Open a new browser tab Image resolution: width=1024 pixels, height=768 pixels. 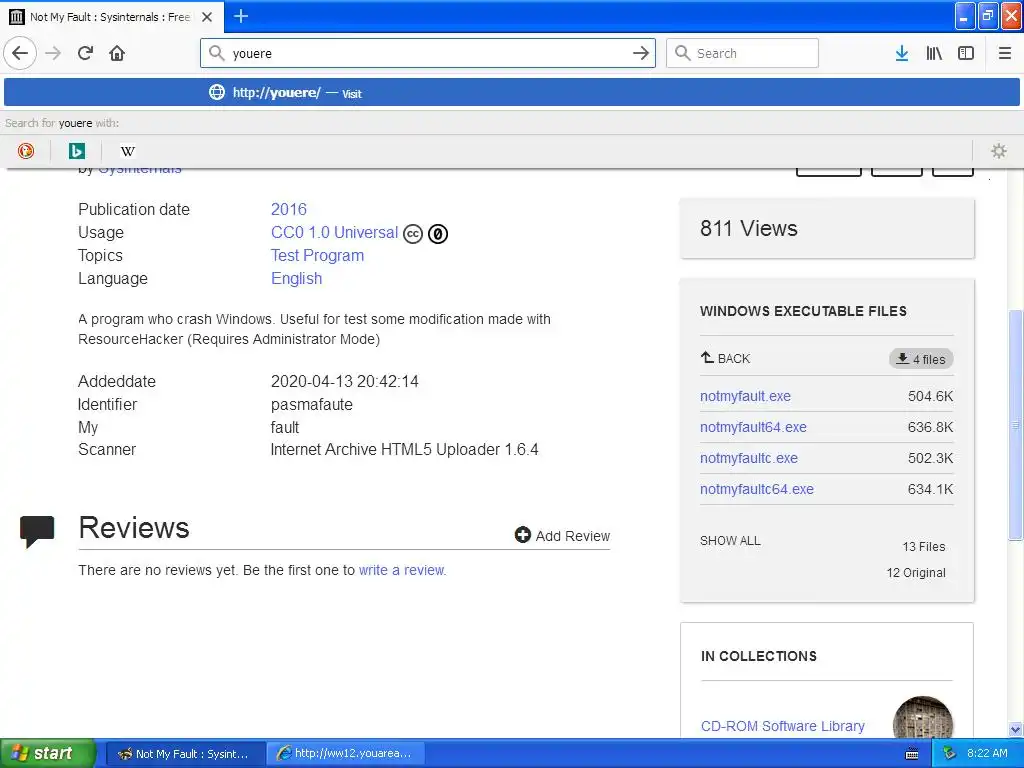(240, 16)
